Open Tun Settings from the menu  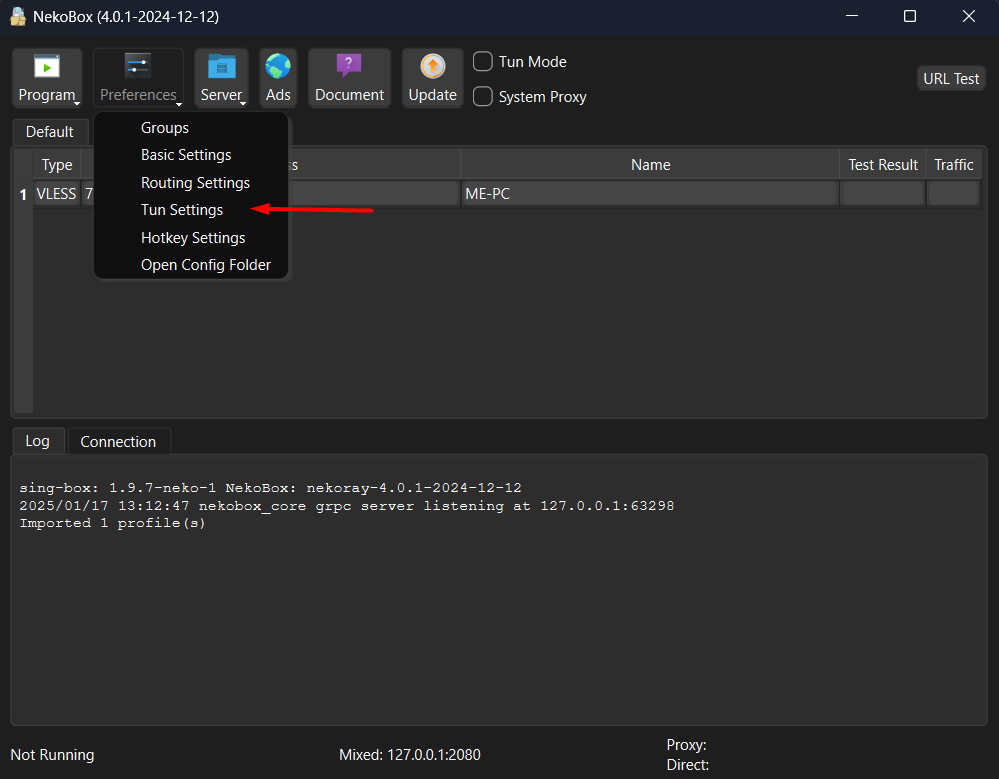[182, 210]
